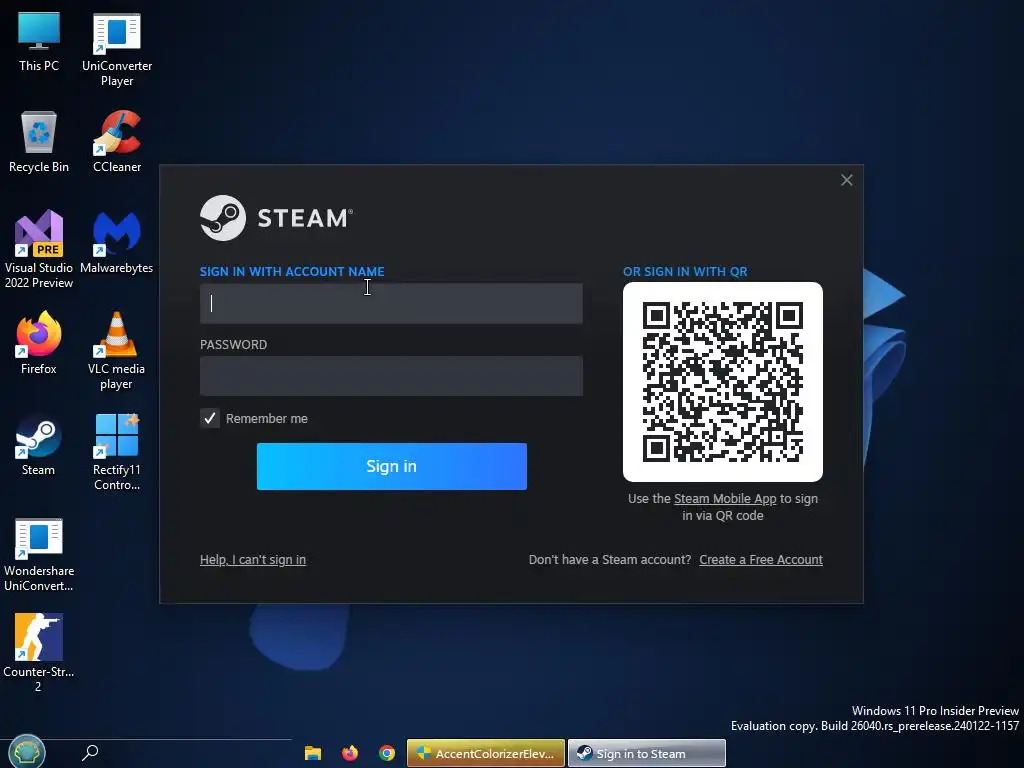Activate Sign in to Steam taskbar button
This screenshot has width=1024, height=768.
point(647,753)
